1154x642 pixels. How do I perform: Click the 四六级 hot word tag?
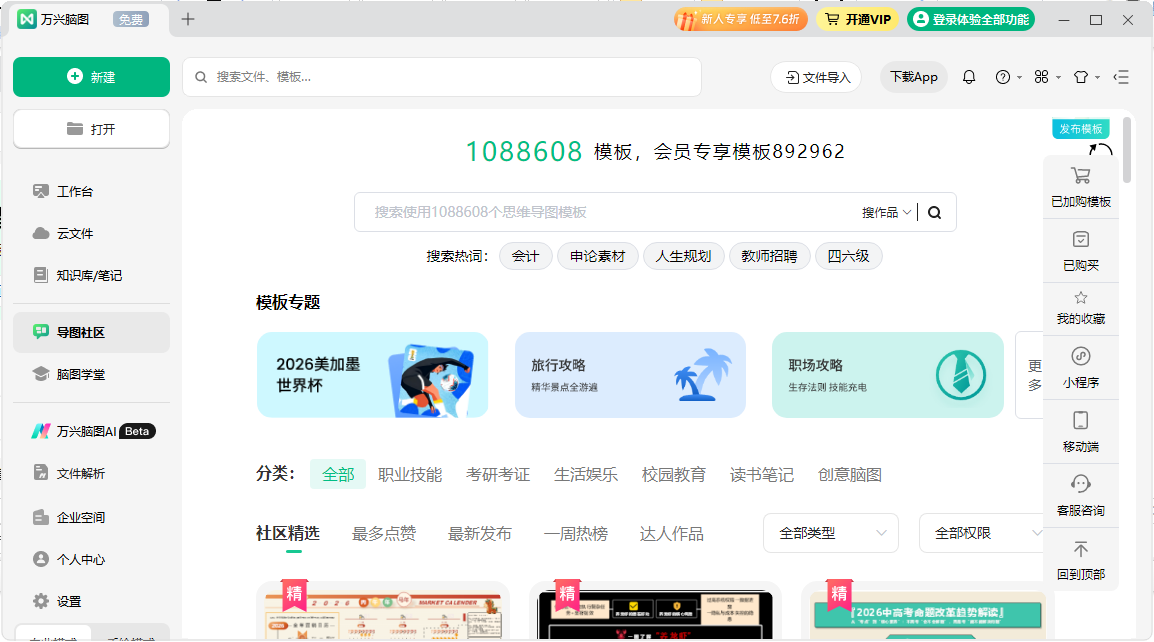(849, 256)
